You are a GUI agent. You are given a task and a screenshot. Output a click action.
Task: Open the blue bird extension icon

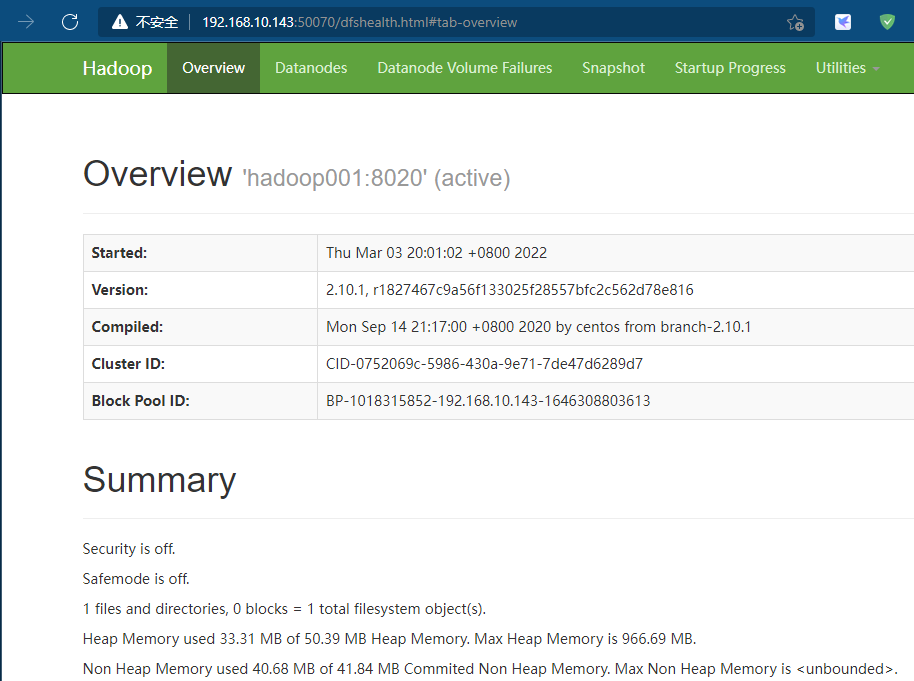(x=843, y=22)
